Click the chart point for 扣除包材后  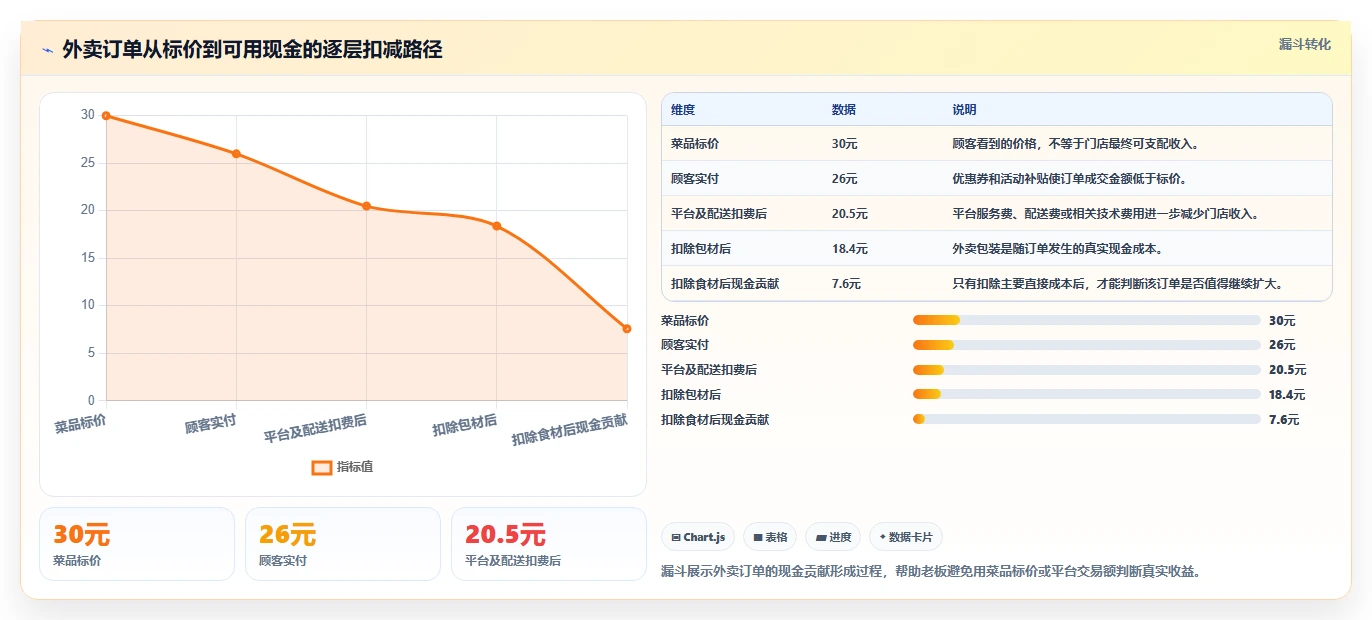(x=496, y=226)
